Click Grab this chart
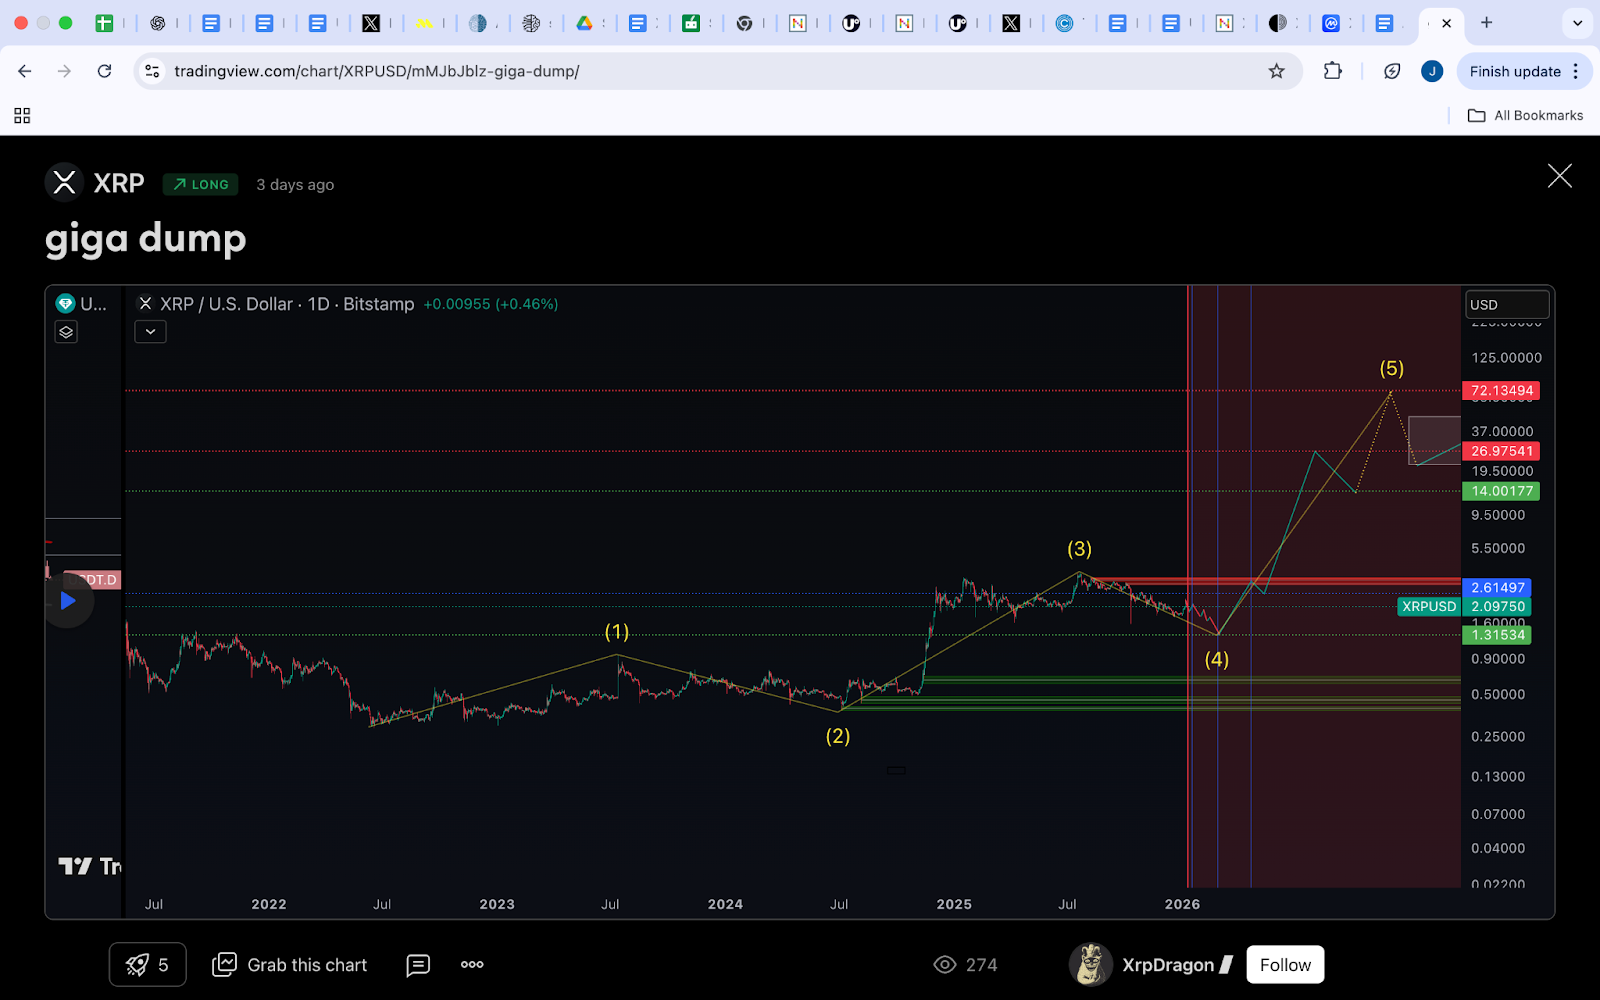This screenshot has width=1600, height=1000. click(290, 965)
